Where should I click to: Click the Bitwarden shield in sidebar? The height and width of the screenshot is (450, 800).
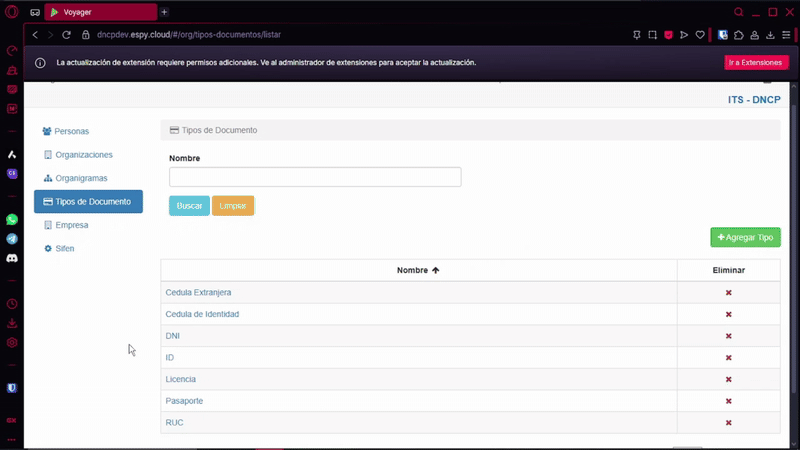click(12, 388)
